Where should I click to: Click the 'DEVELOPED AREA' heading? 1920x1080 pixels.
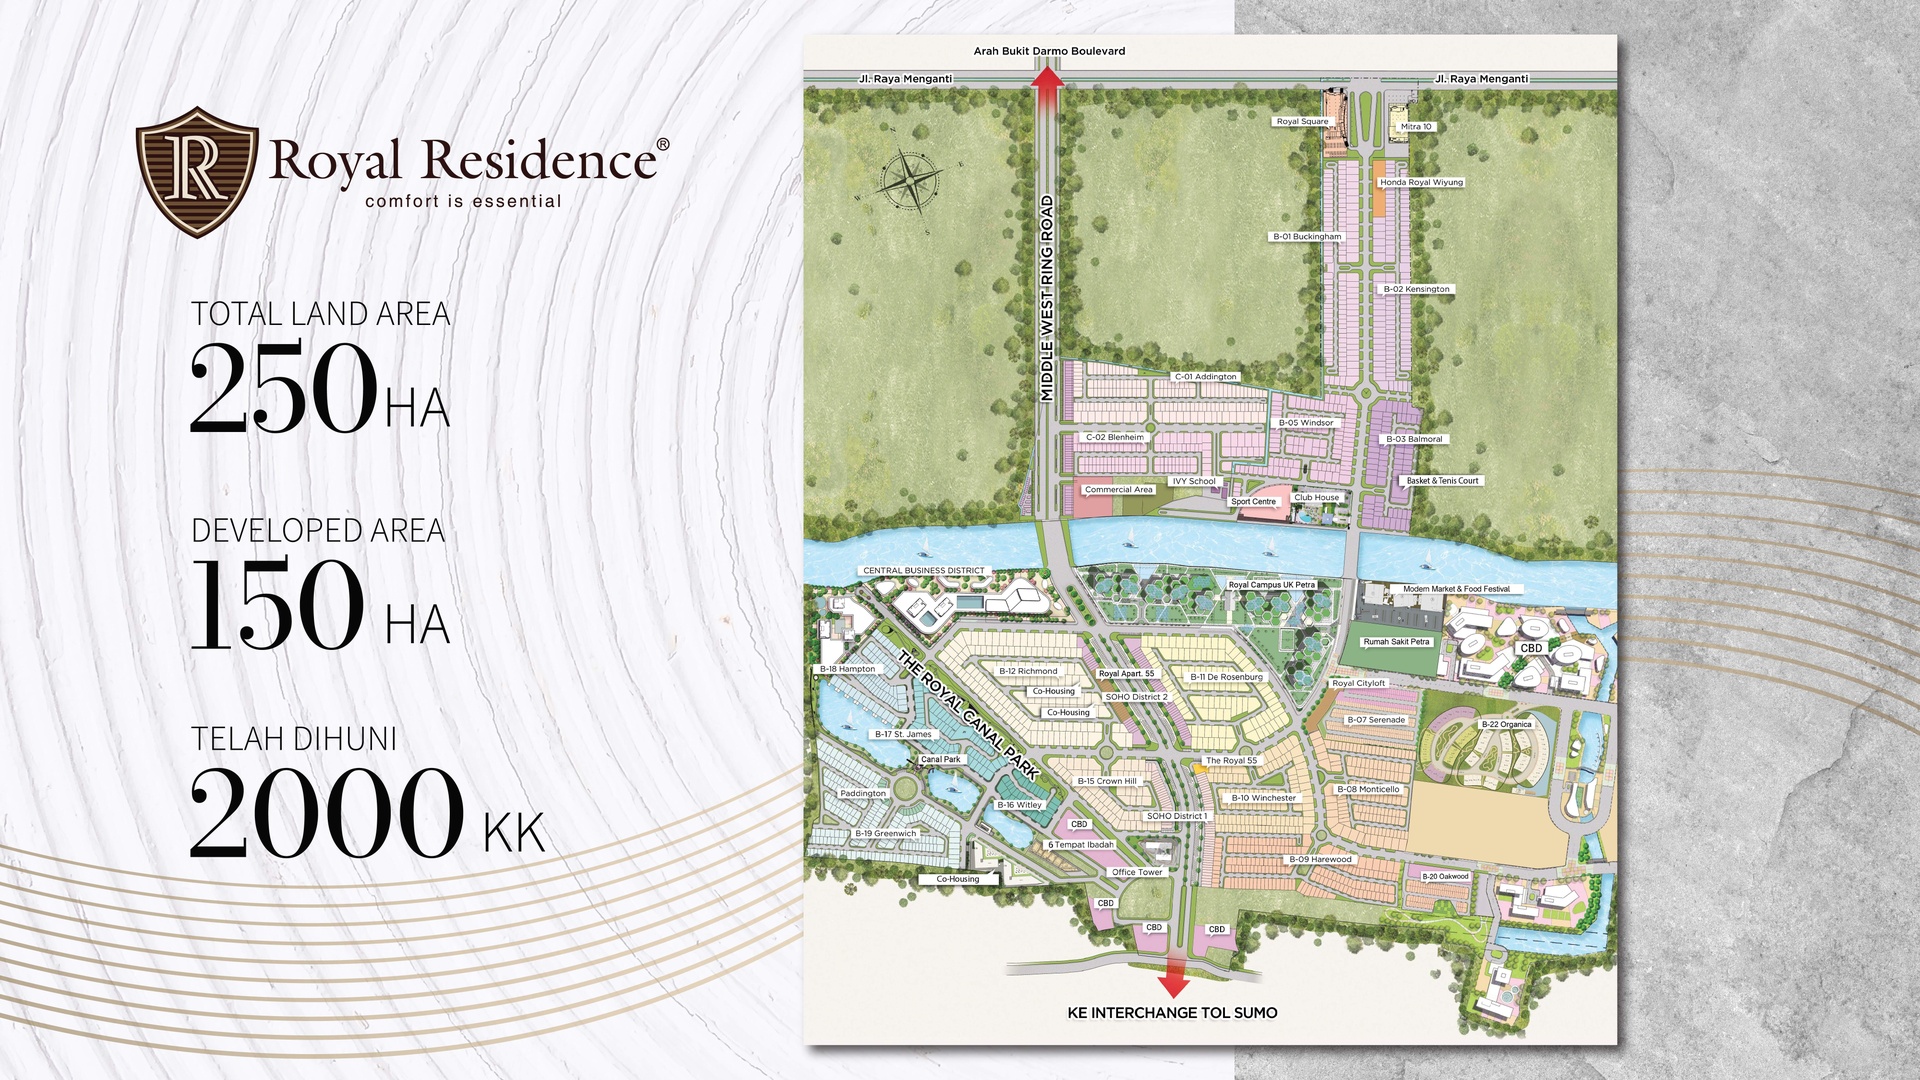click(x=318, y=530)
